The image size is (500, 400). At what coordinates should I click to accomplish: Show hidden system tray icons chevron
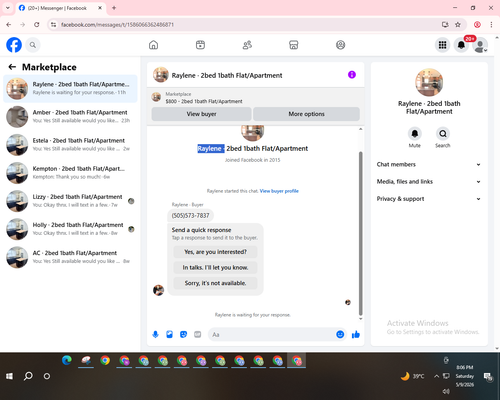[436, 376]
